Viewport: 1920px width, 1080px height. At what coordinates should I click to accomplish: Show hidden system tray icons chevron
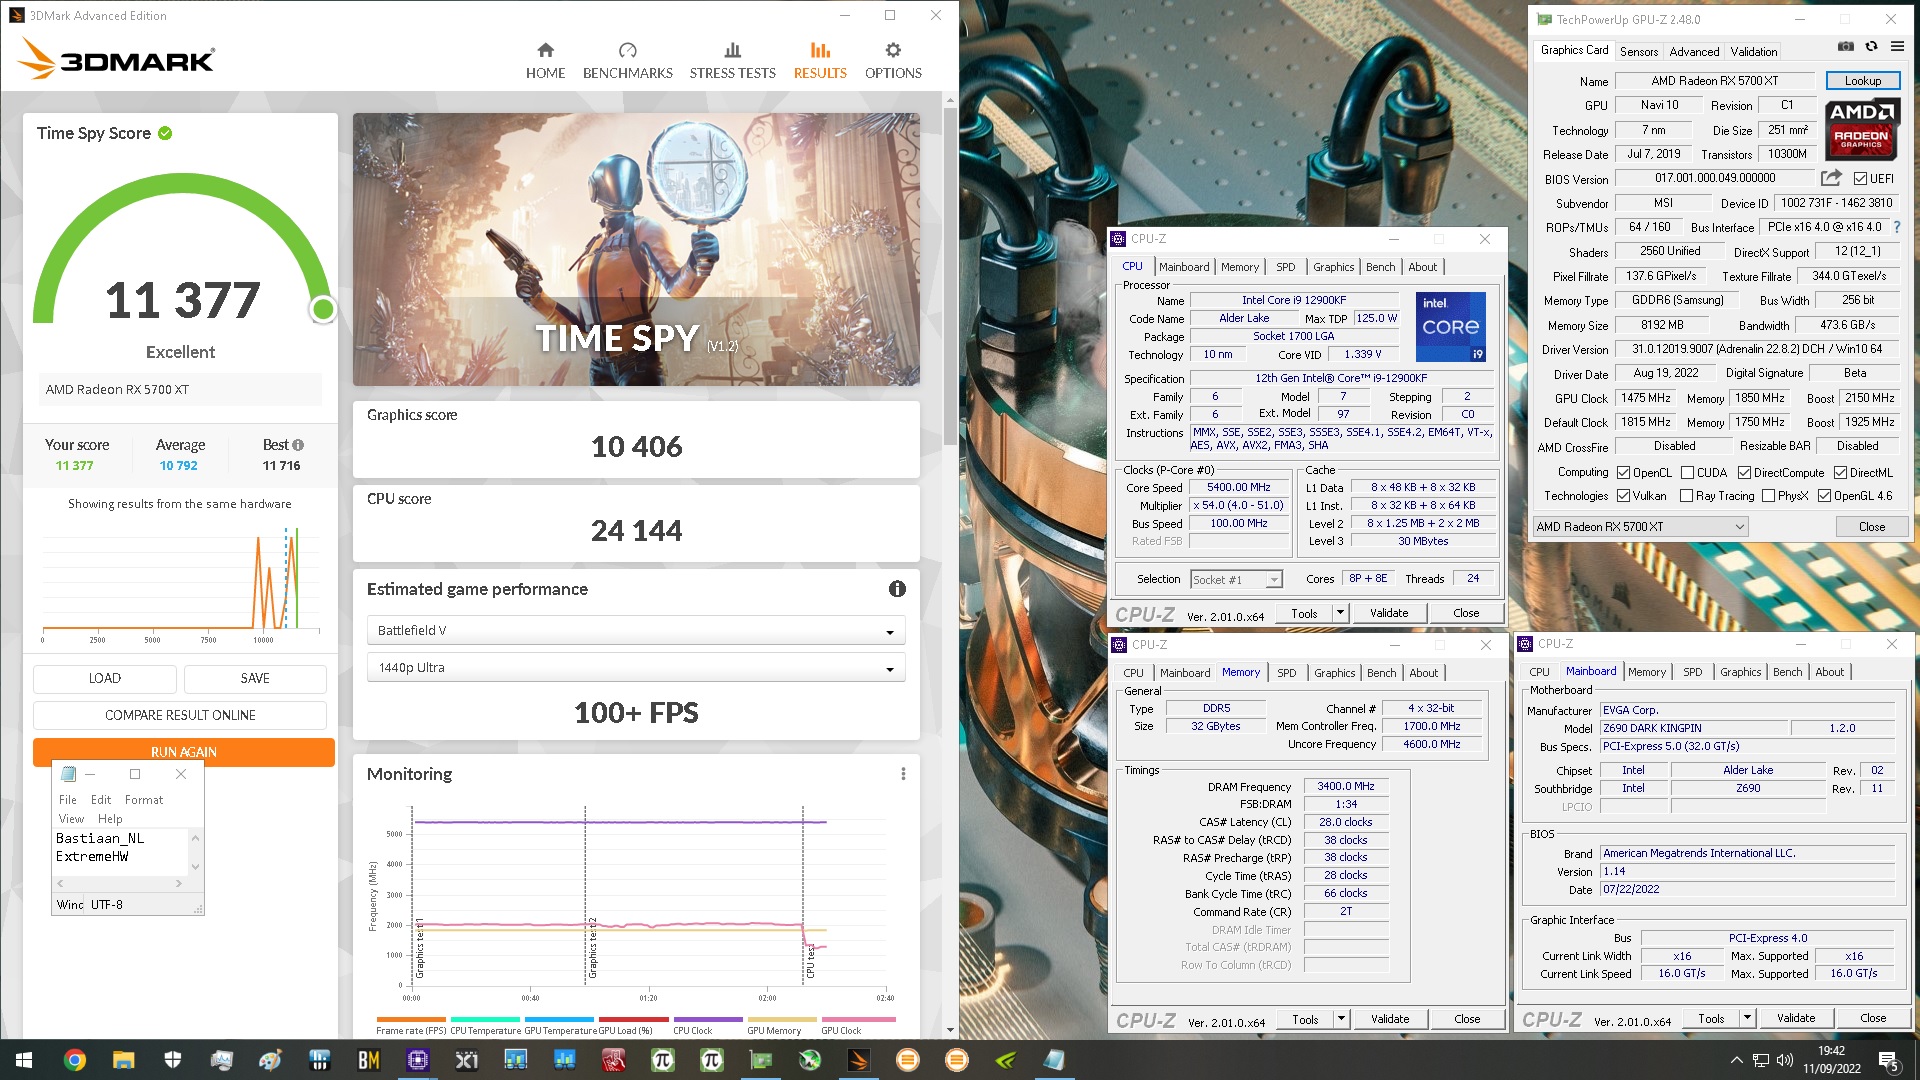[x=1736, y=1061]
